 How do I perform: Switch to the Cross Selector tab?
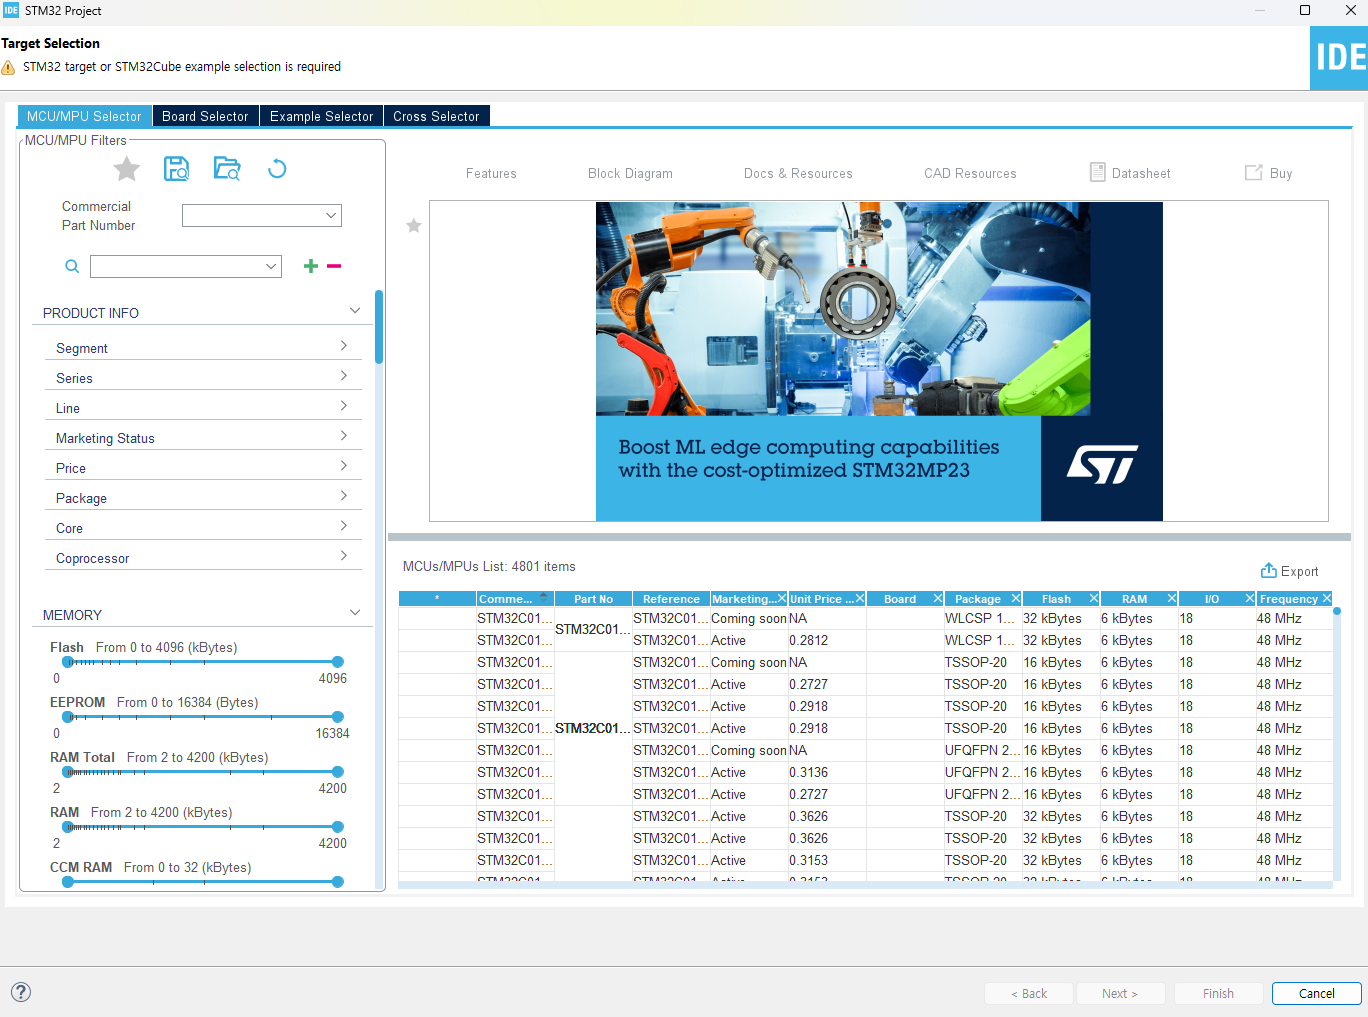point(436,116)
